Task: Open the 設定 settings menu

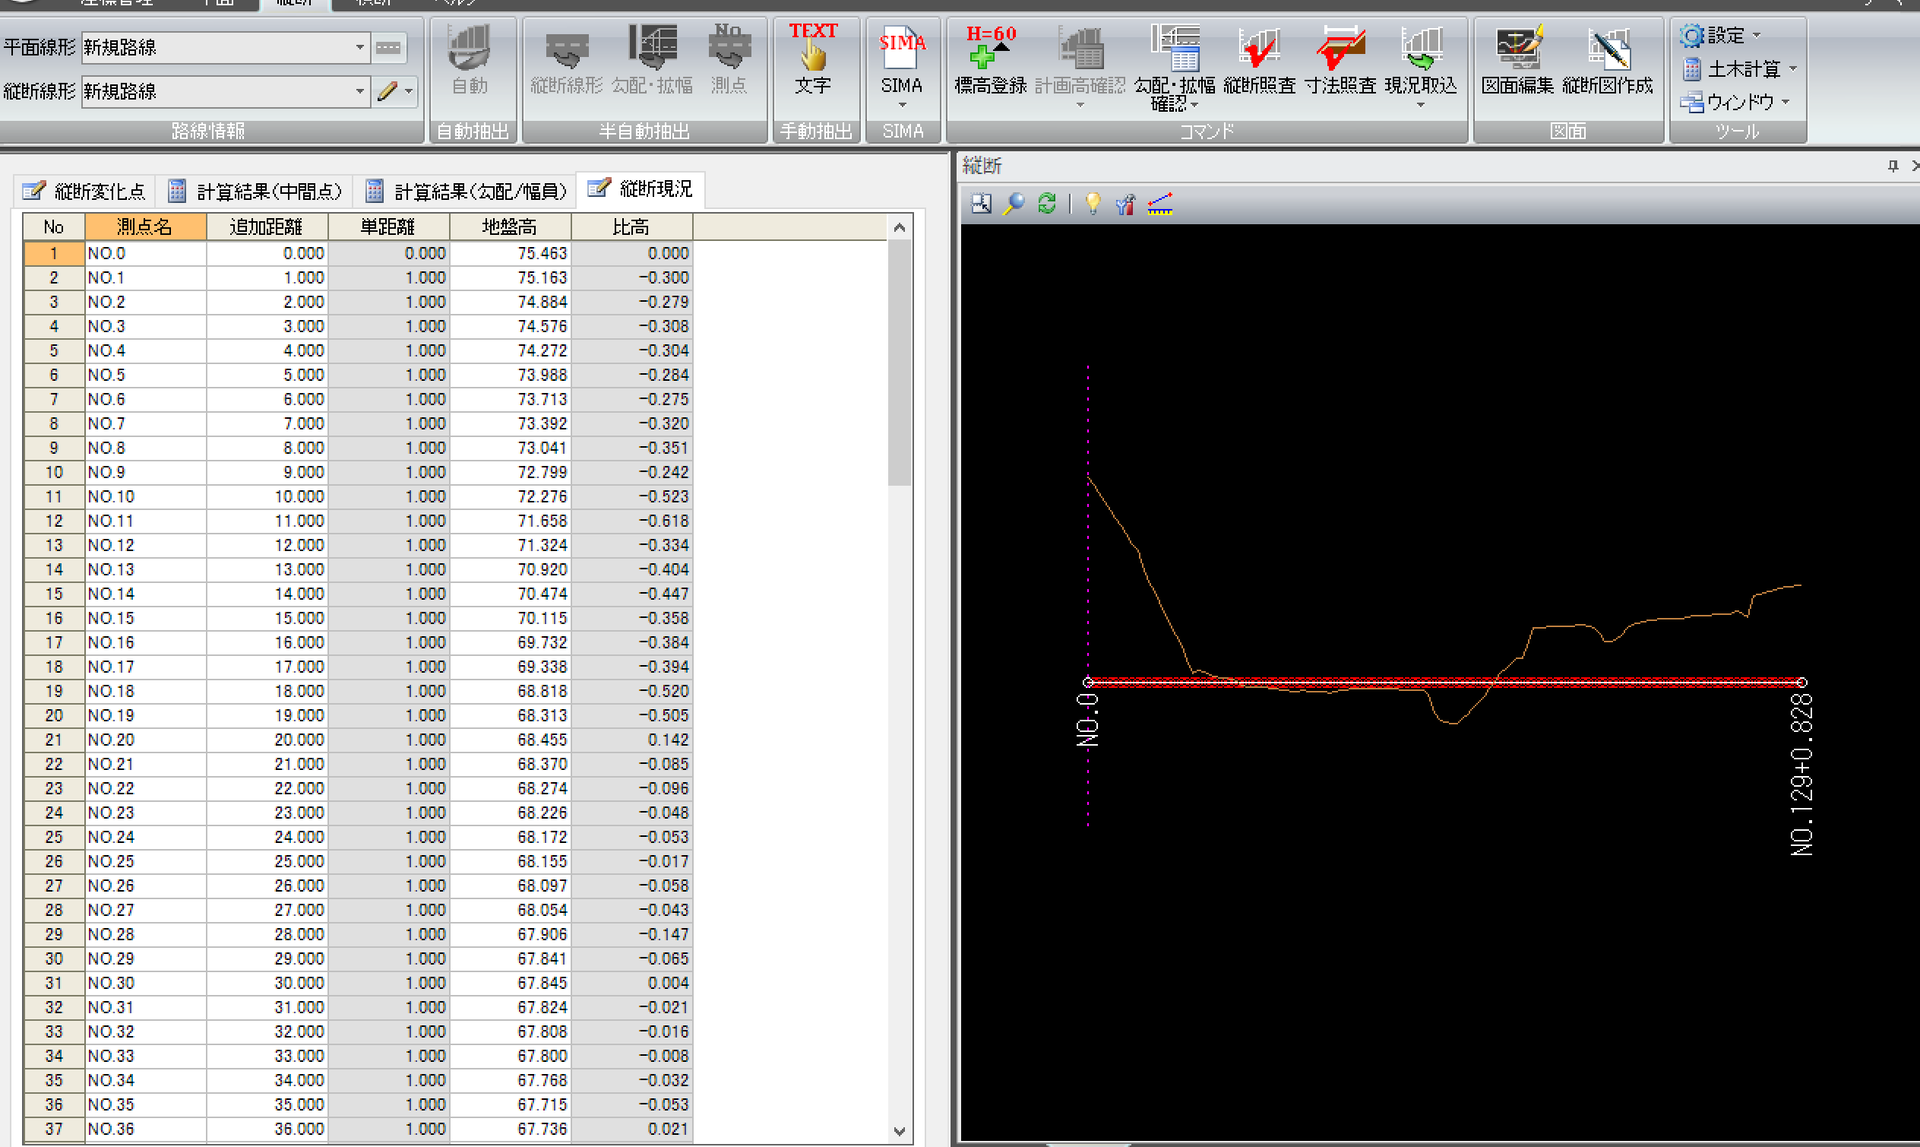Action: pos(1721,35)
